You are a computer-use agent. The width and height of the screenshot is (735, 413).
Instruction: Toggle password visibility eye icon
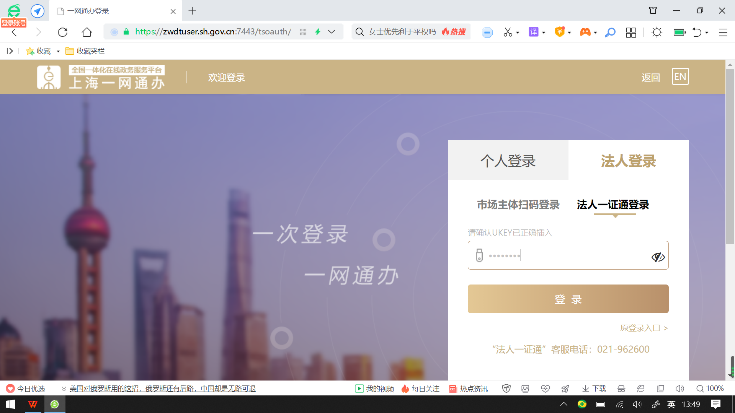pos(658,257)
